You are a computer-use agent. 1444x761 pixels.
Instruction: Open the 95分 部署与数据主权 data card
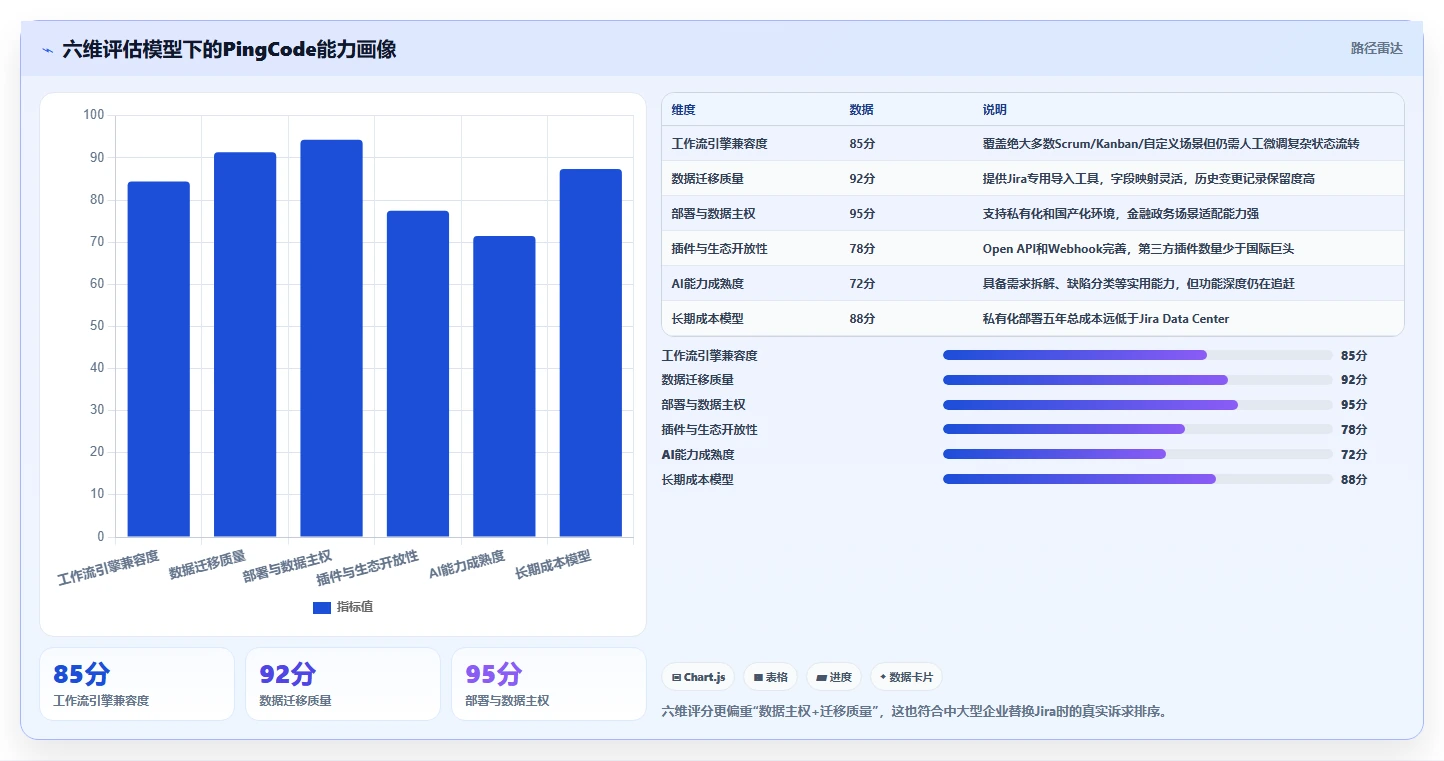coord(549,684)
